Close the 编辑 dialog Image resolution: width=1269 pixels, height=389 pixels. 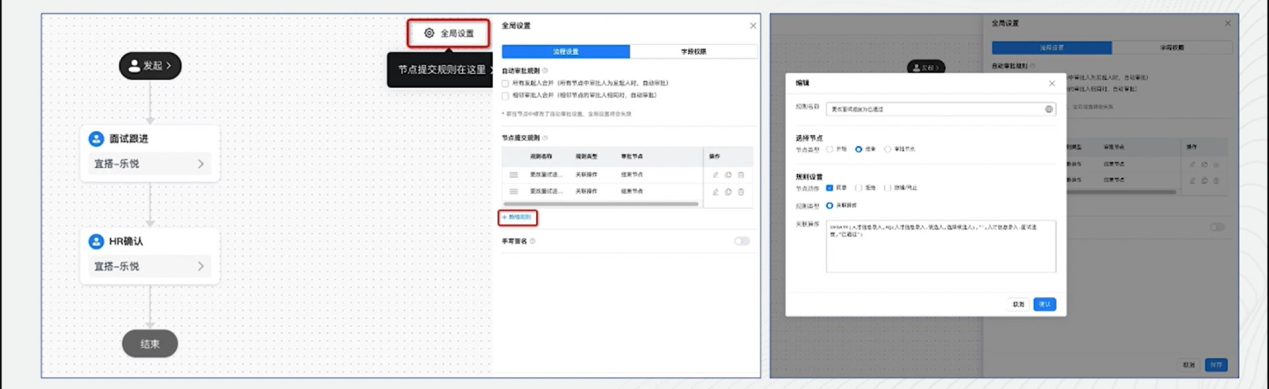point(1051,84)
